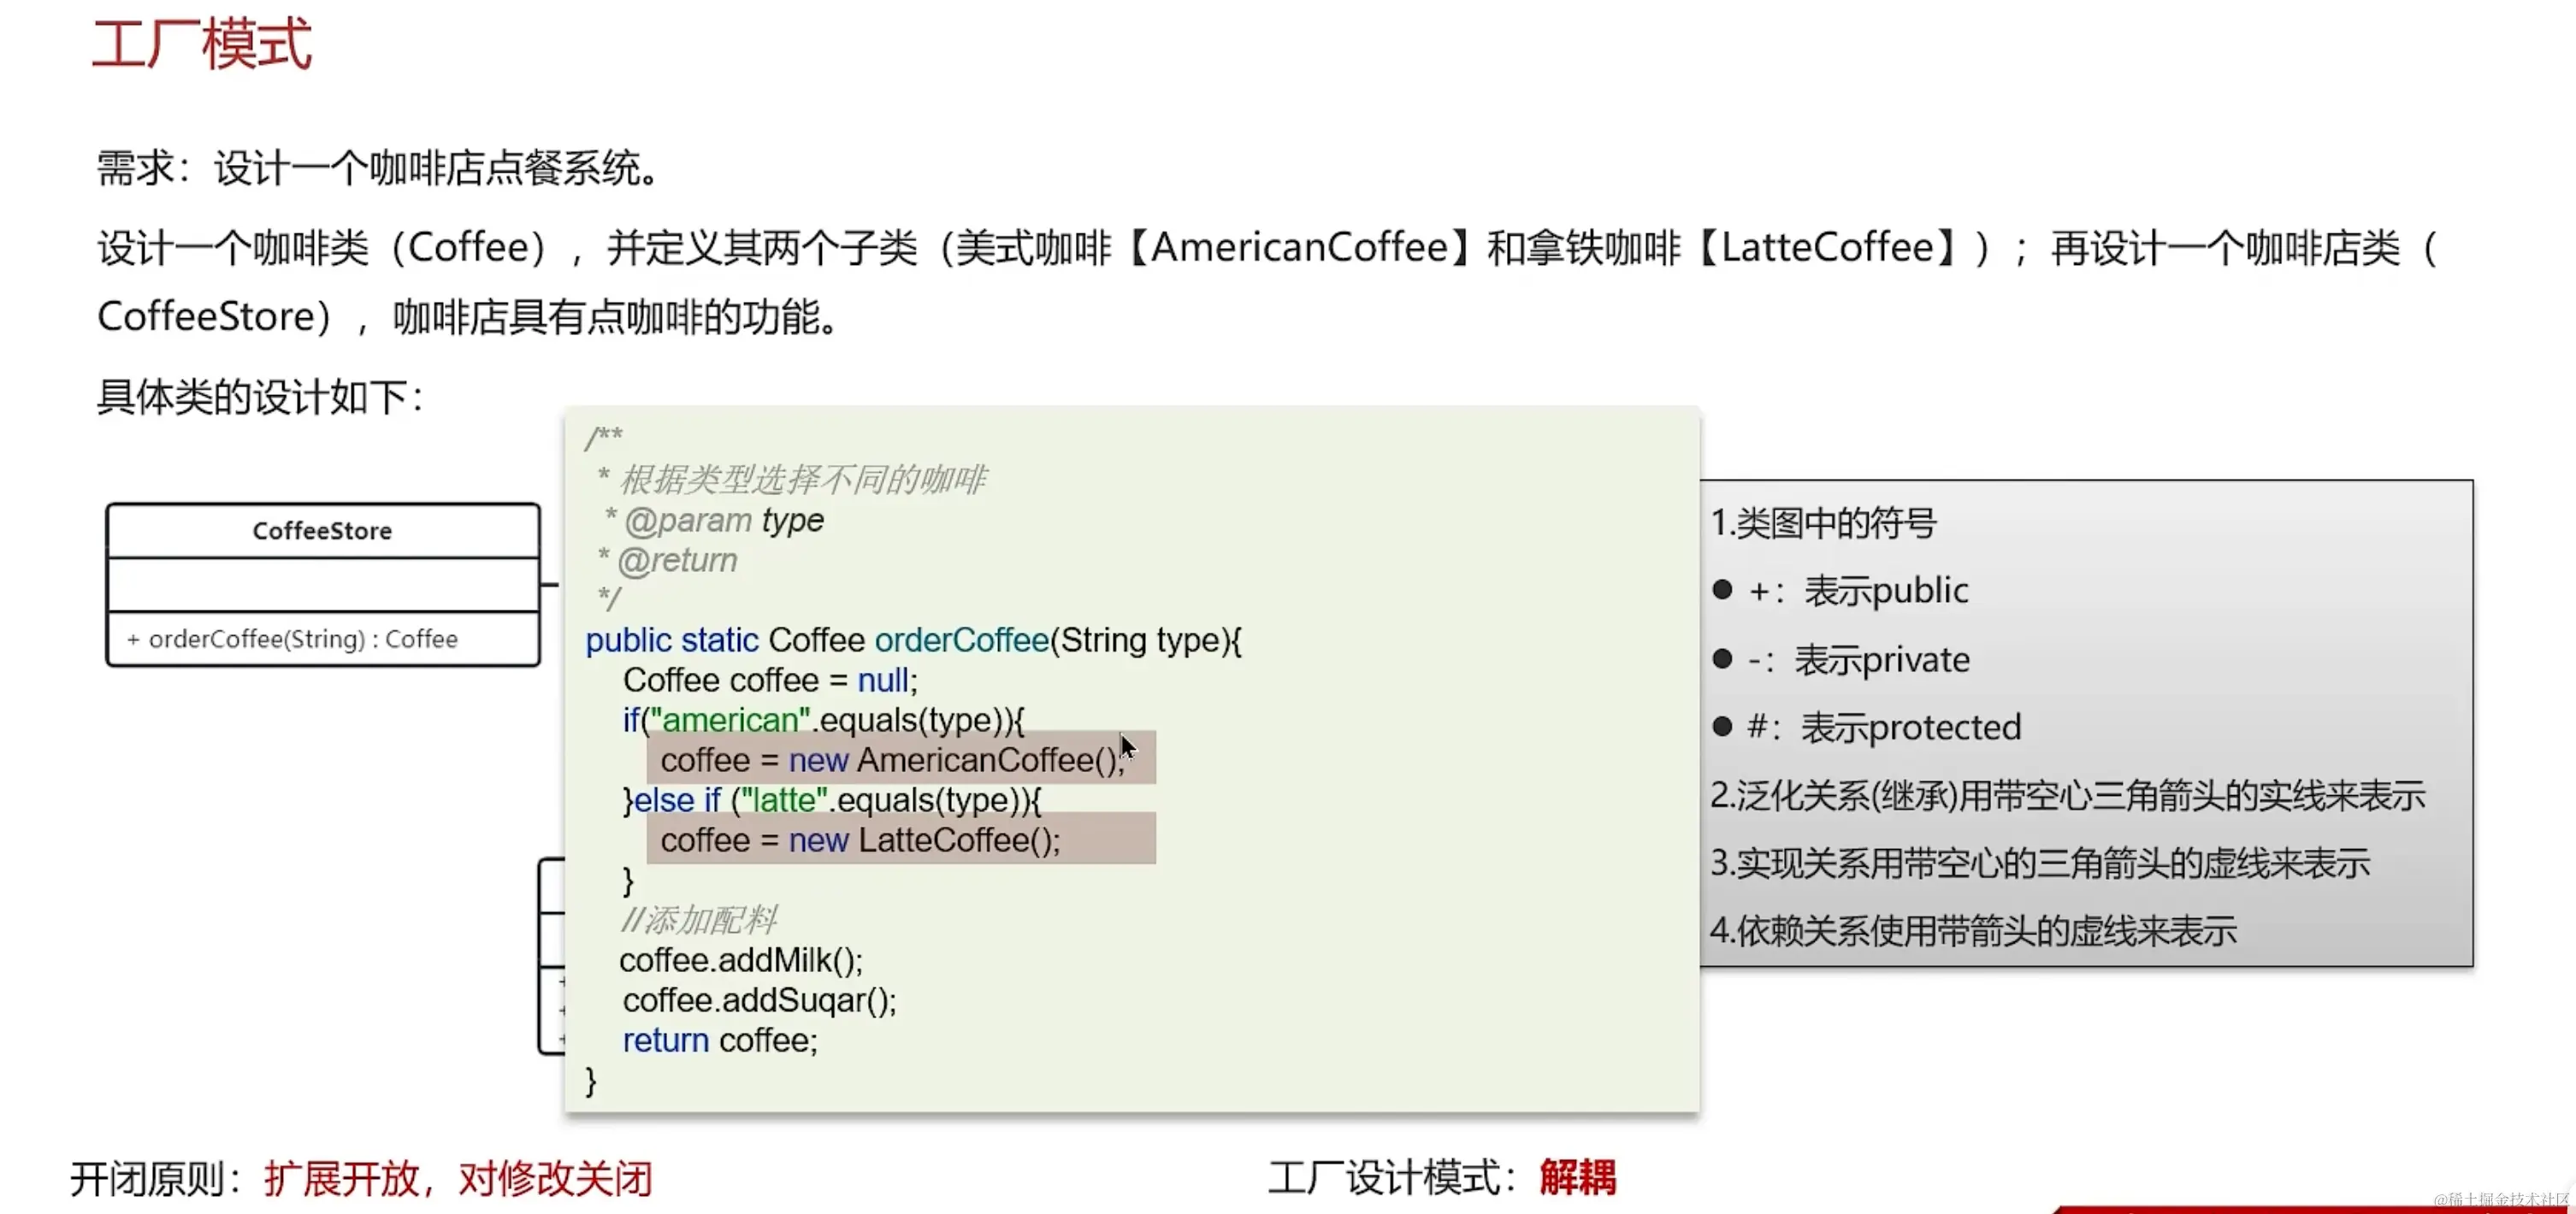Click the orderCoffee(String) : Coffee method entry
This screenshot has height=1214, width=2576.
(292, 639)
